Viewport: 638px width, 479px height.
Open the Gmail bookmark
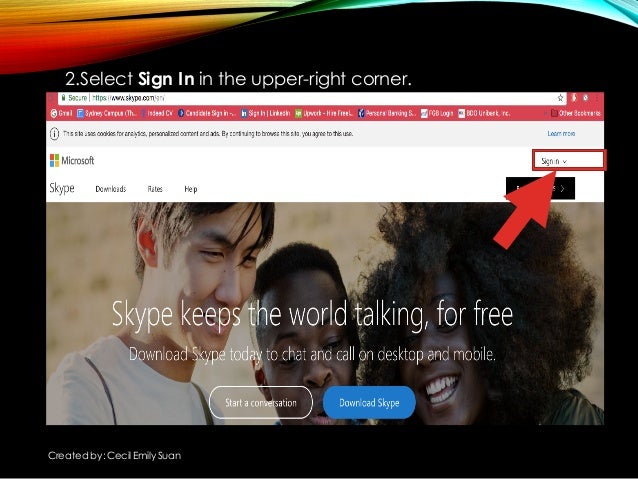click(61, 113)
